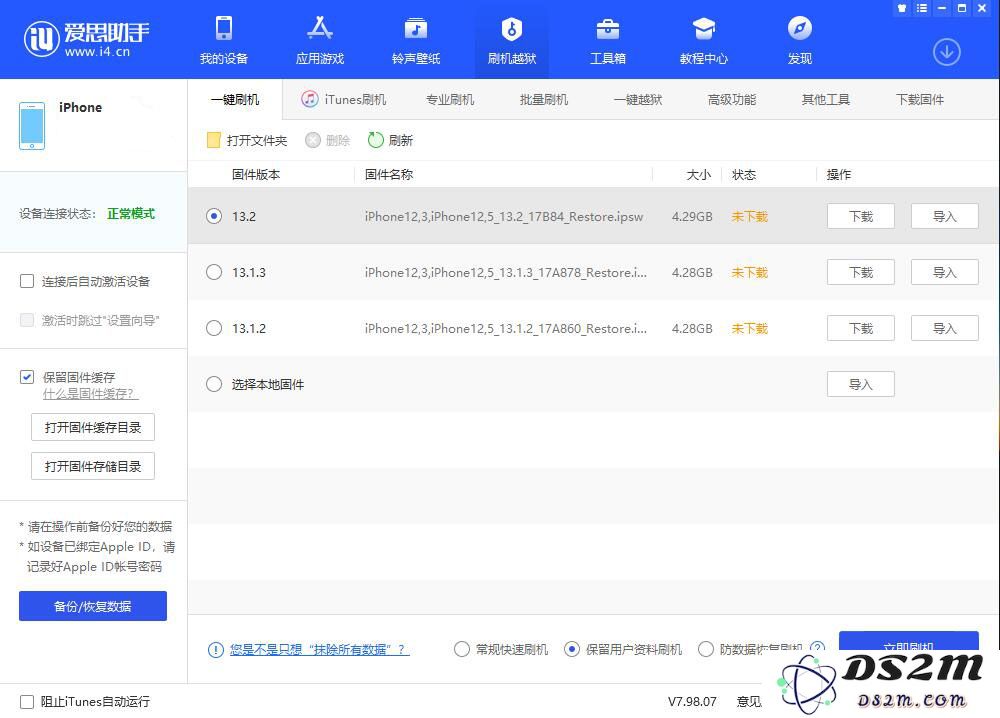Click the shirt skin icon in title bar
The image size is (1000, 718).
tap(902, 8)
